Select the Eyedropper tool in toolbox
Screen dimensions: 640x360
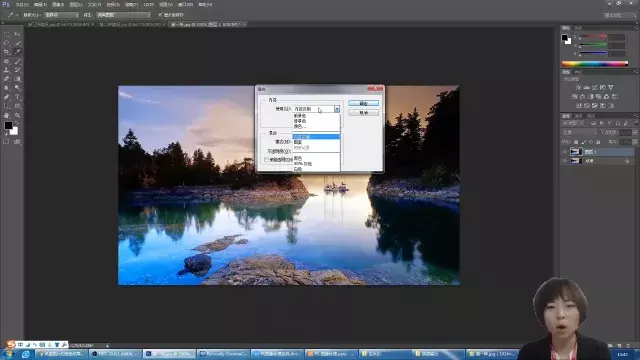tap(17, 52)
